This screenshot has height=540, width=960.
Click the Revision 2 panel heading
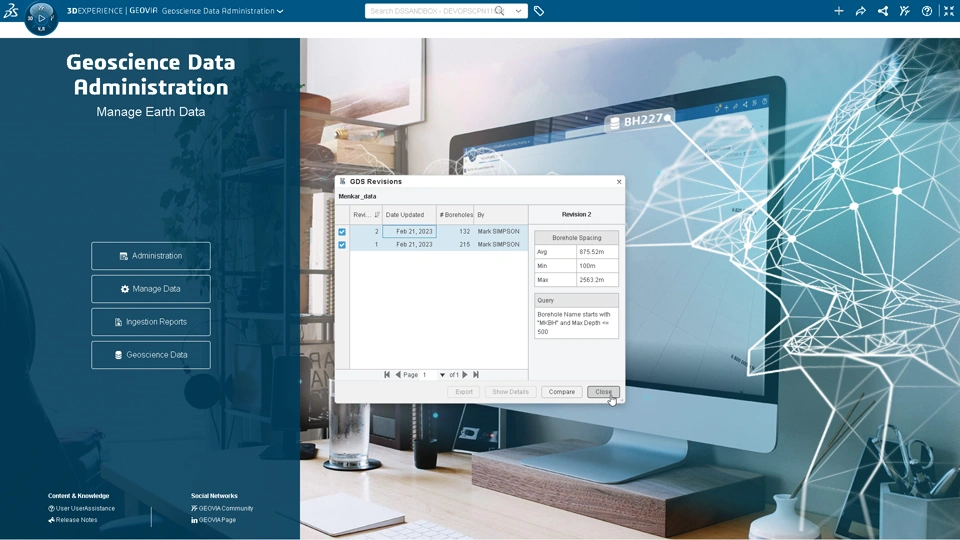pyautogui.click(x=576, y=215)
